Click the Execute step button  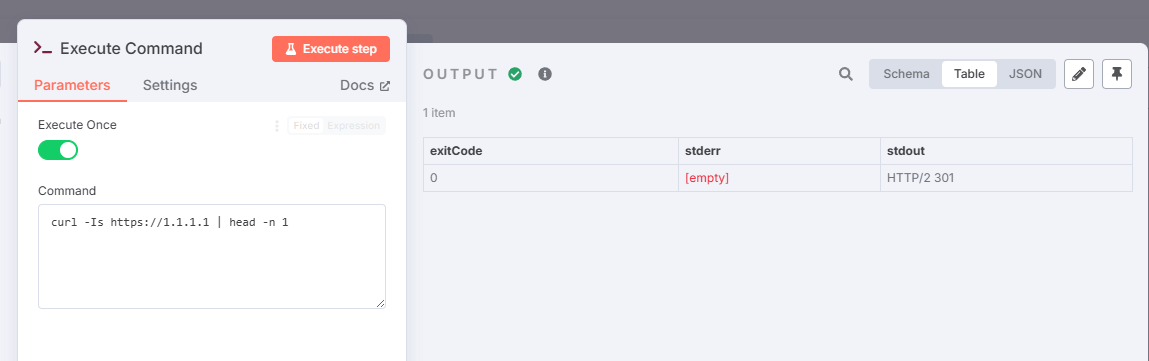point(330,49)
